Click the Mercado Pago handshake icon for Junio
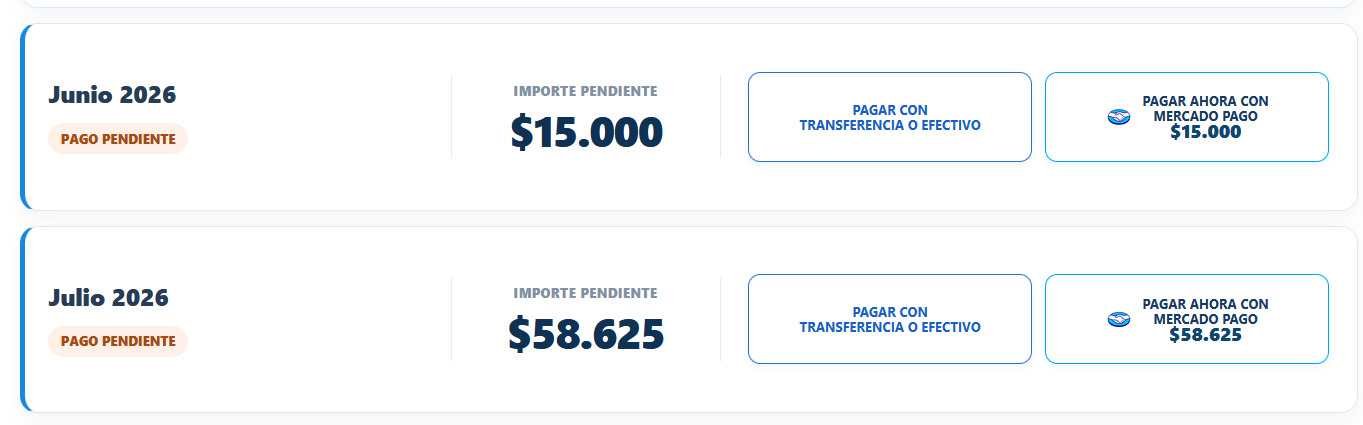 1119,117
